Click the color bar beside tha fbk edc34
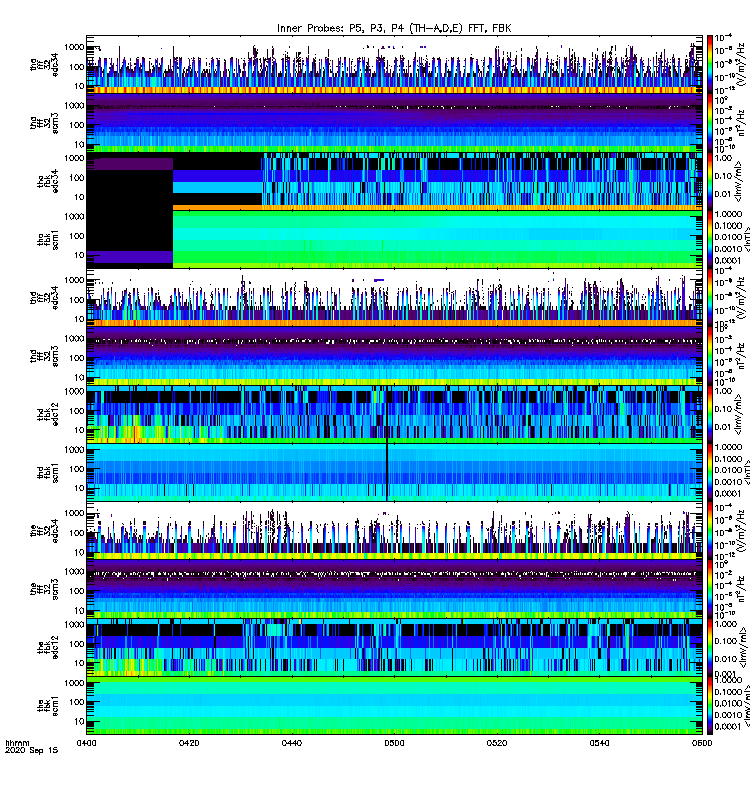This screenshot has width=750, height=800. click(x=710, y=182)
